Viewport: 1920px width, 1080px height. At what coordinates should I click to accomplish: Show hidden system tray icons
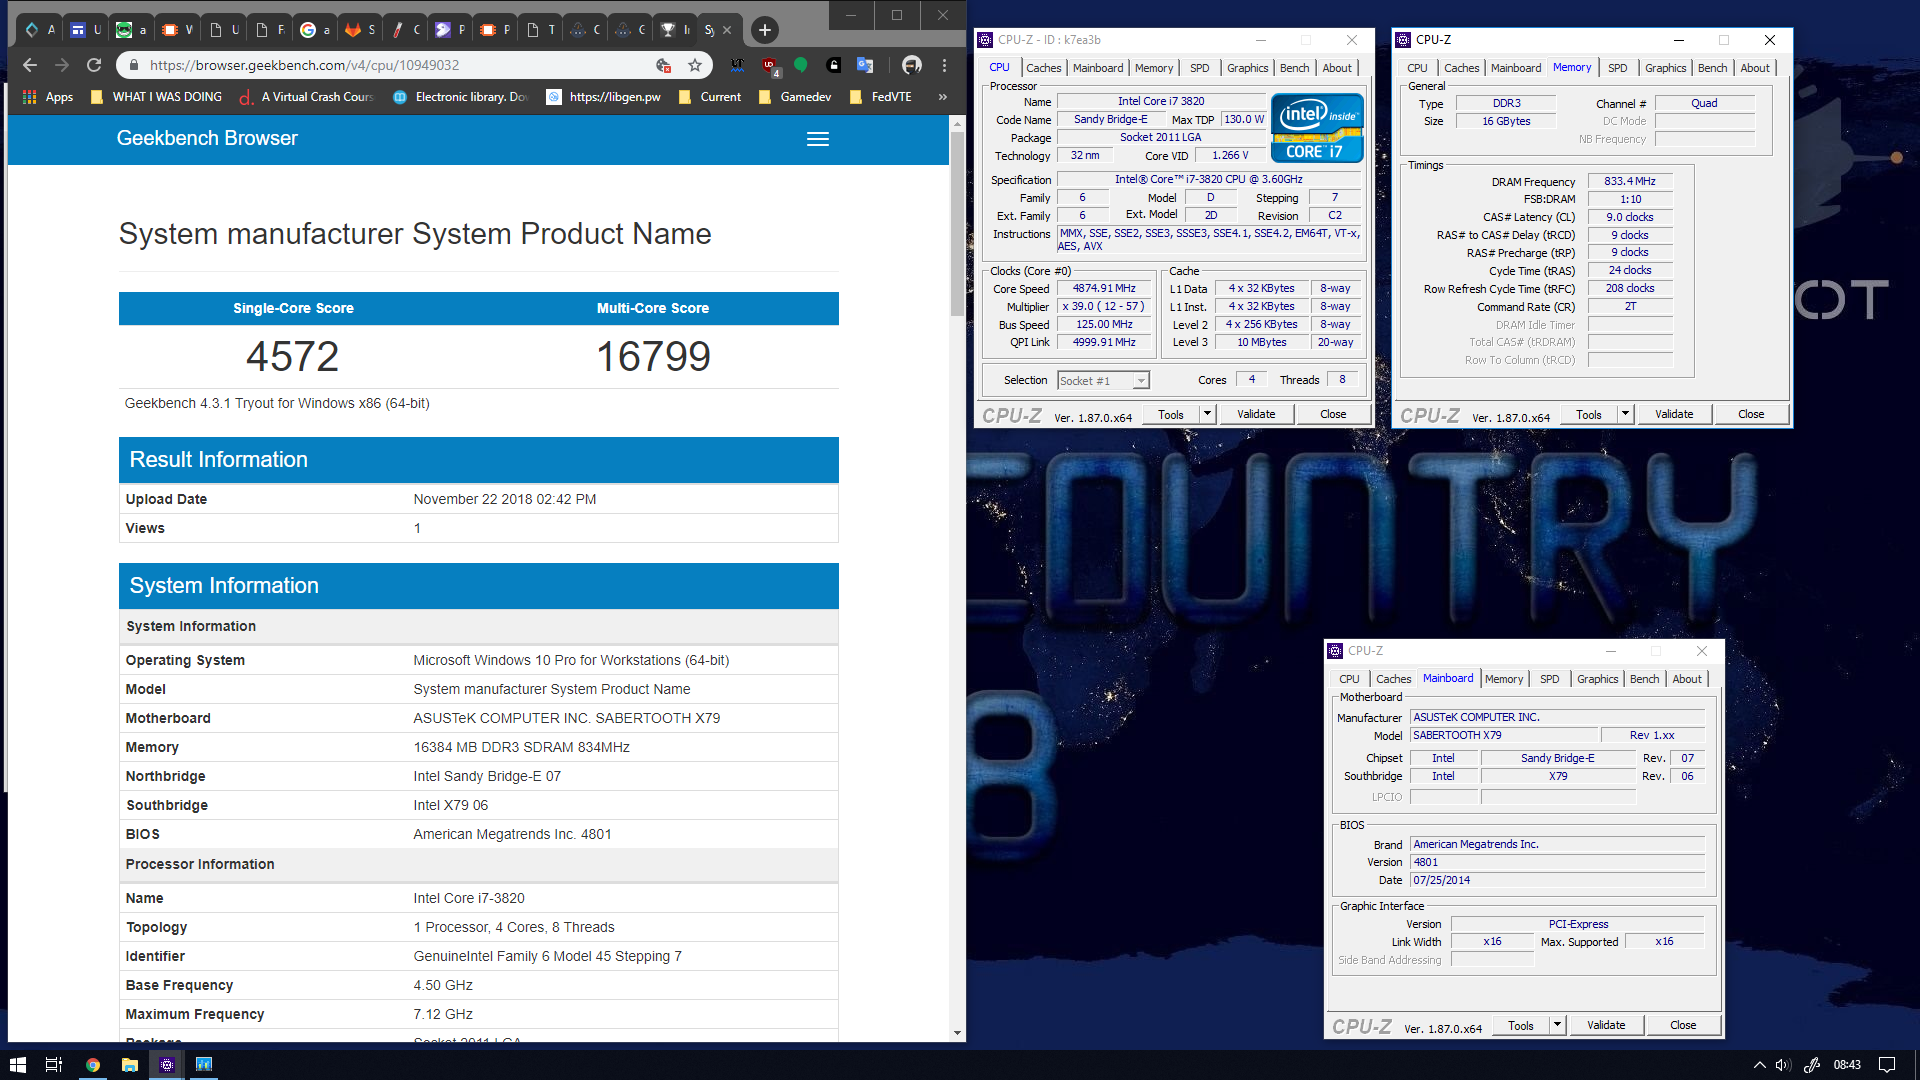1759,1065
